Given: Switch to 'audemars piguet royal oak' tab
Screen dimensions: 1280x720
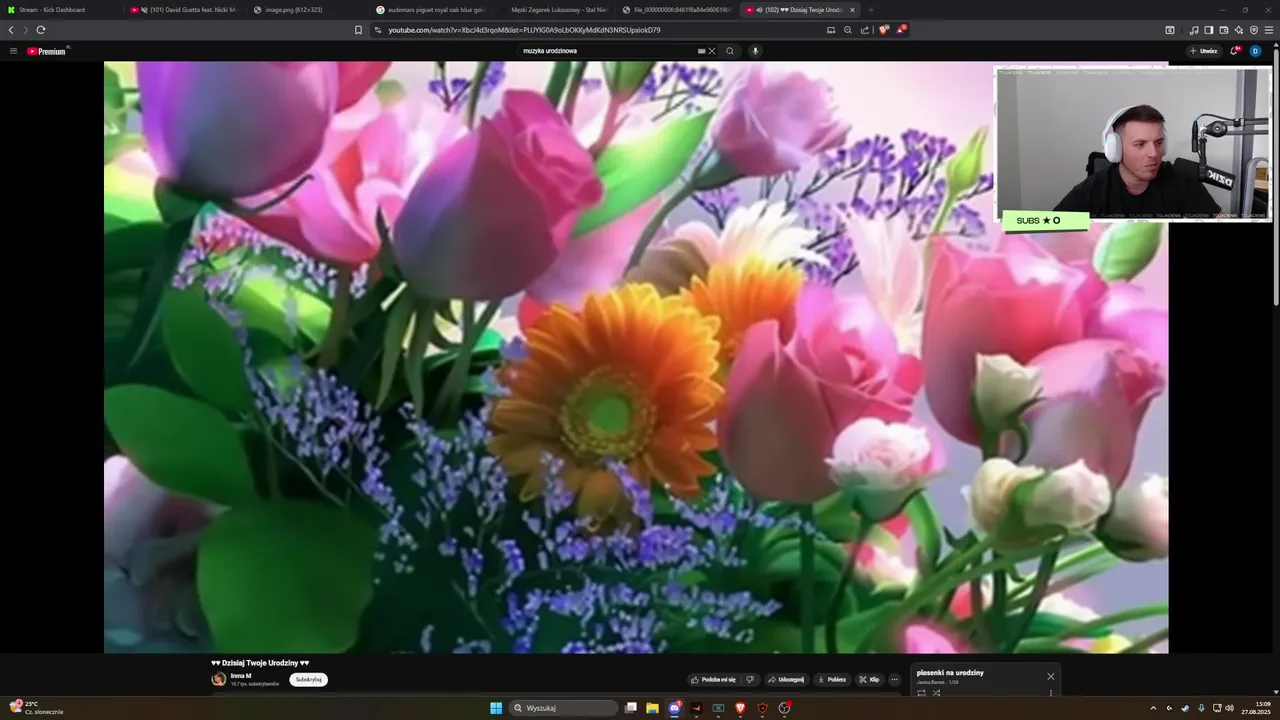Looking at the screenshot, I should click(431, 9).
